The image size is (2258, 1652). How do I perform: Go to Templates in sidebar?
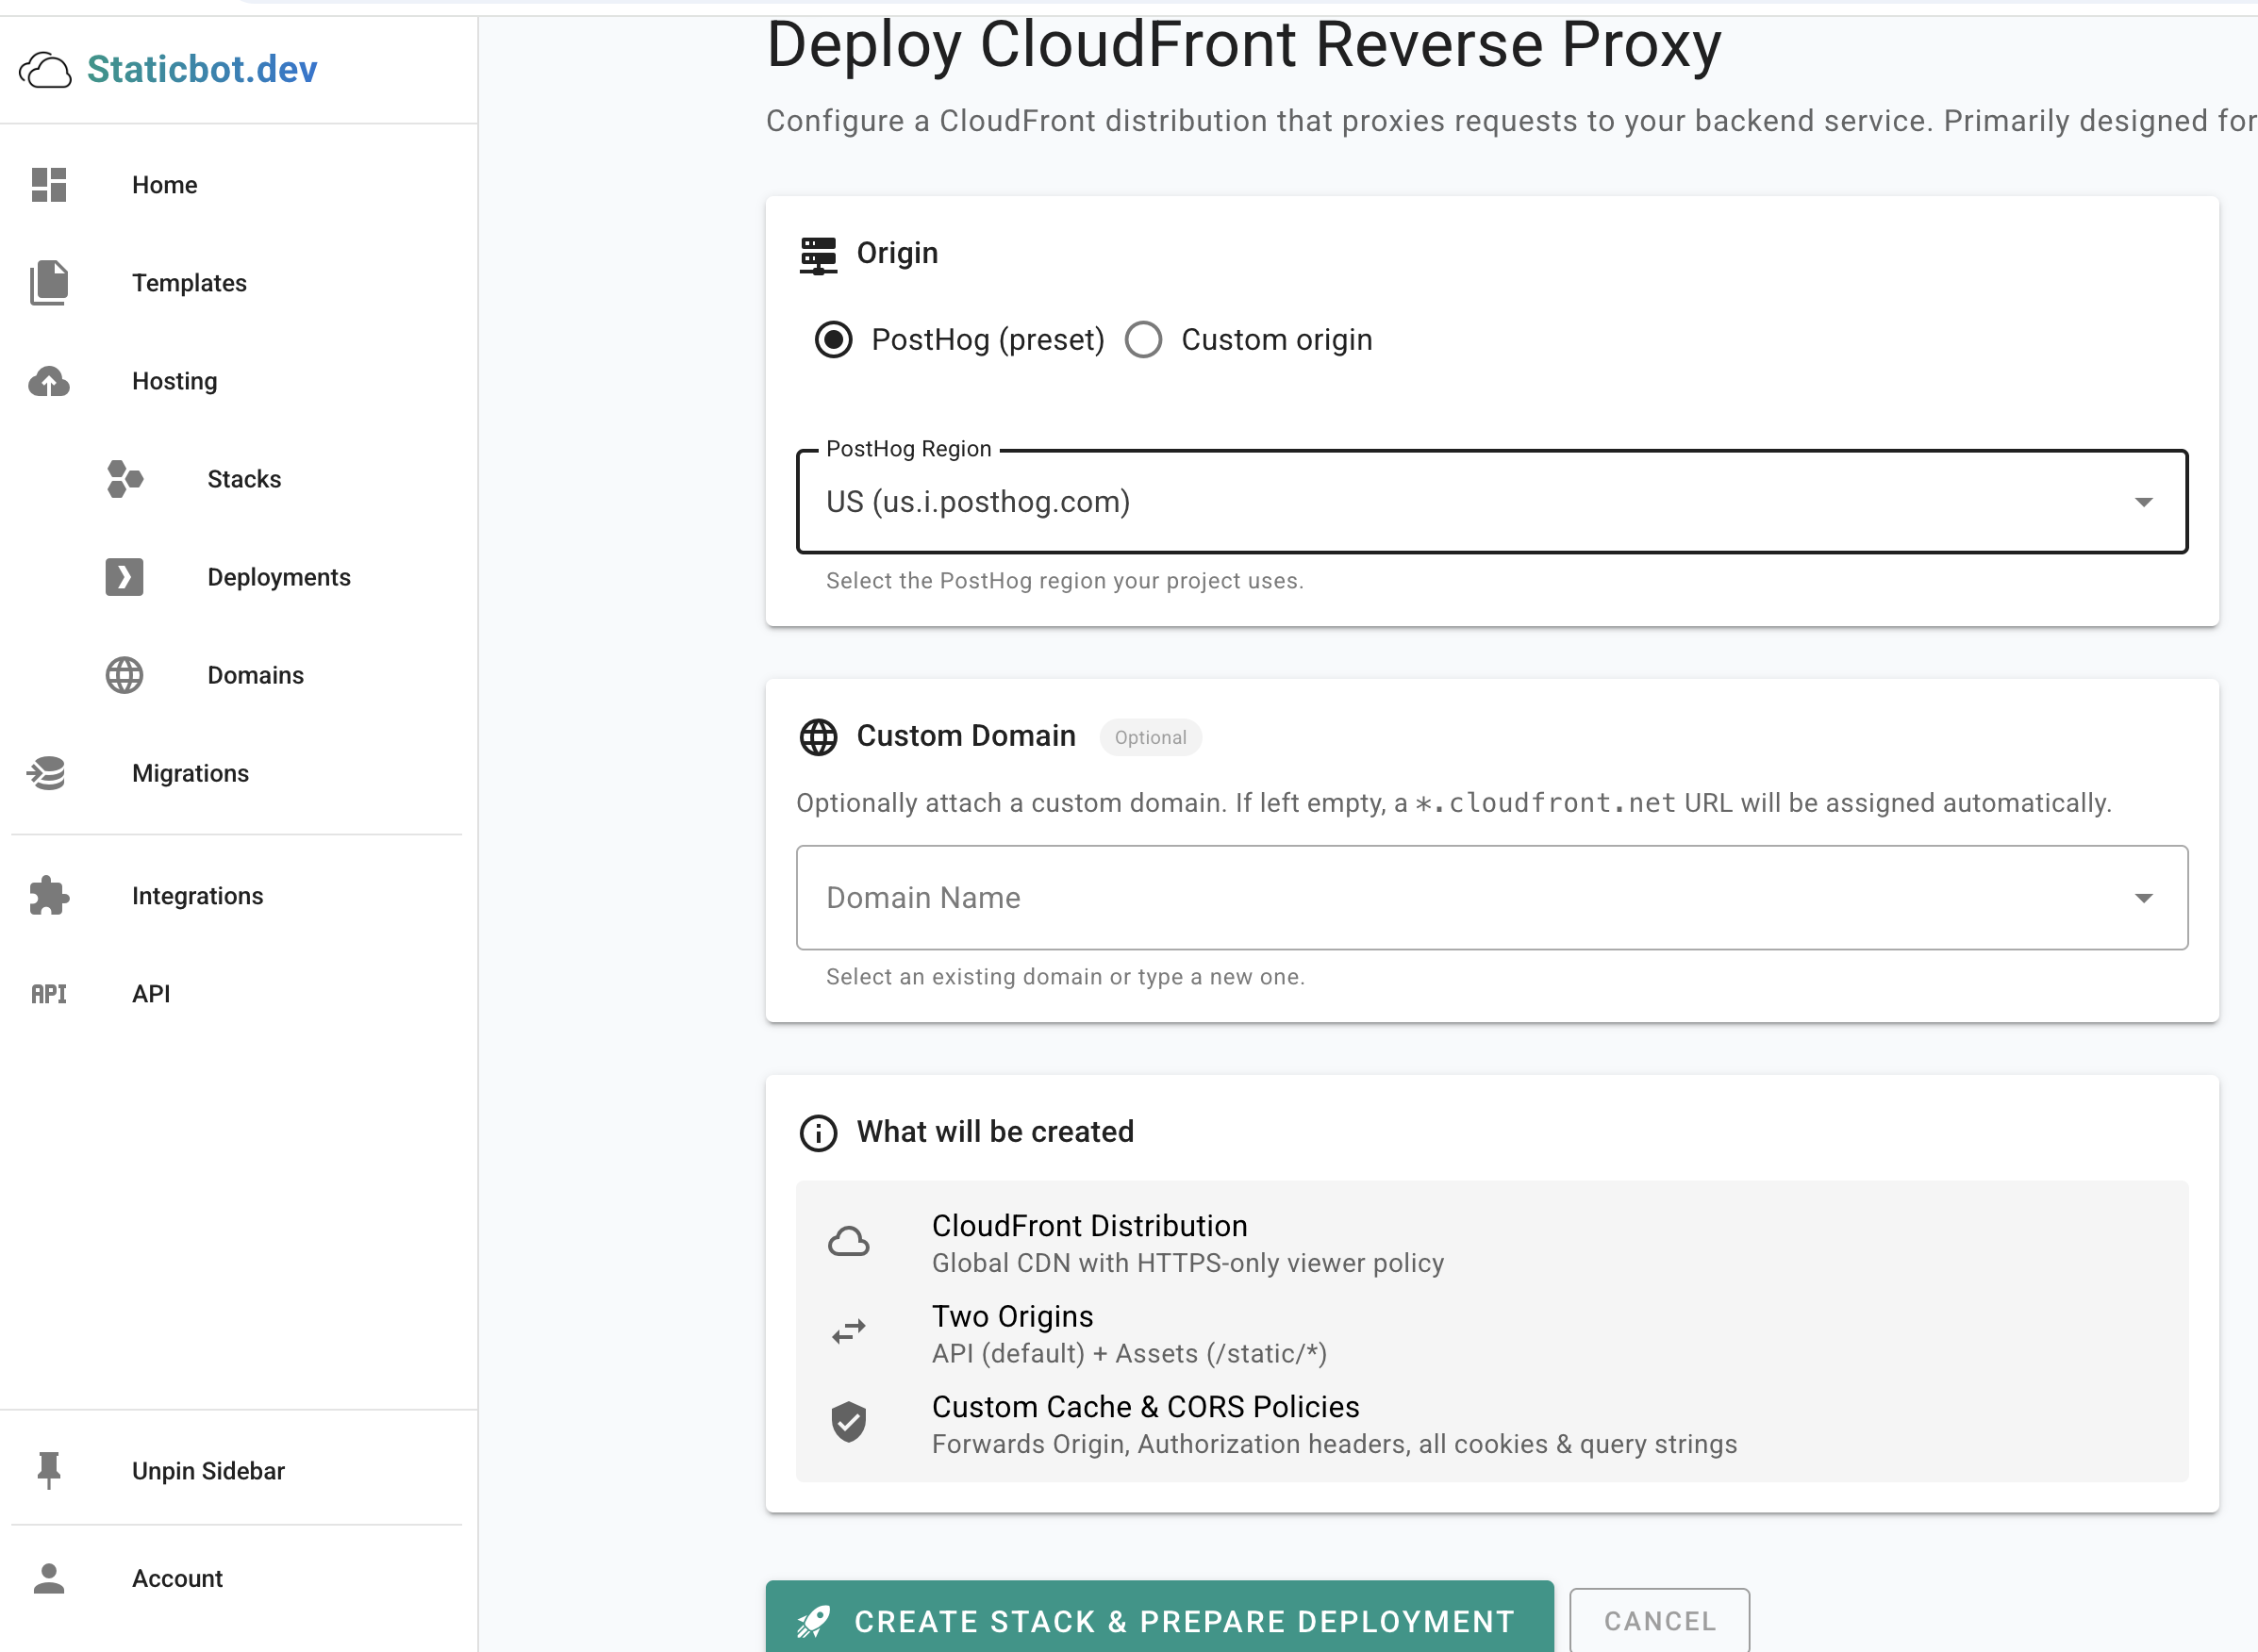238,283
